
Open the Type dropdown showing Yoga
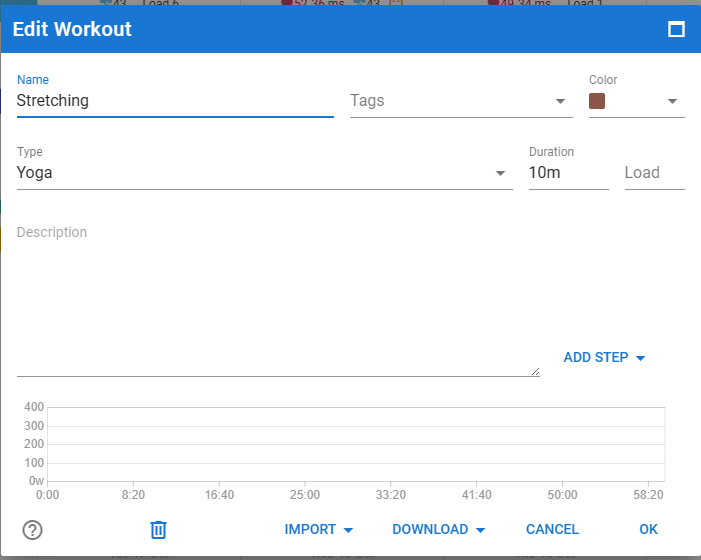pos(265,173)
